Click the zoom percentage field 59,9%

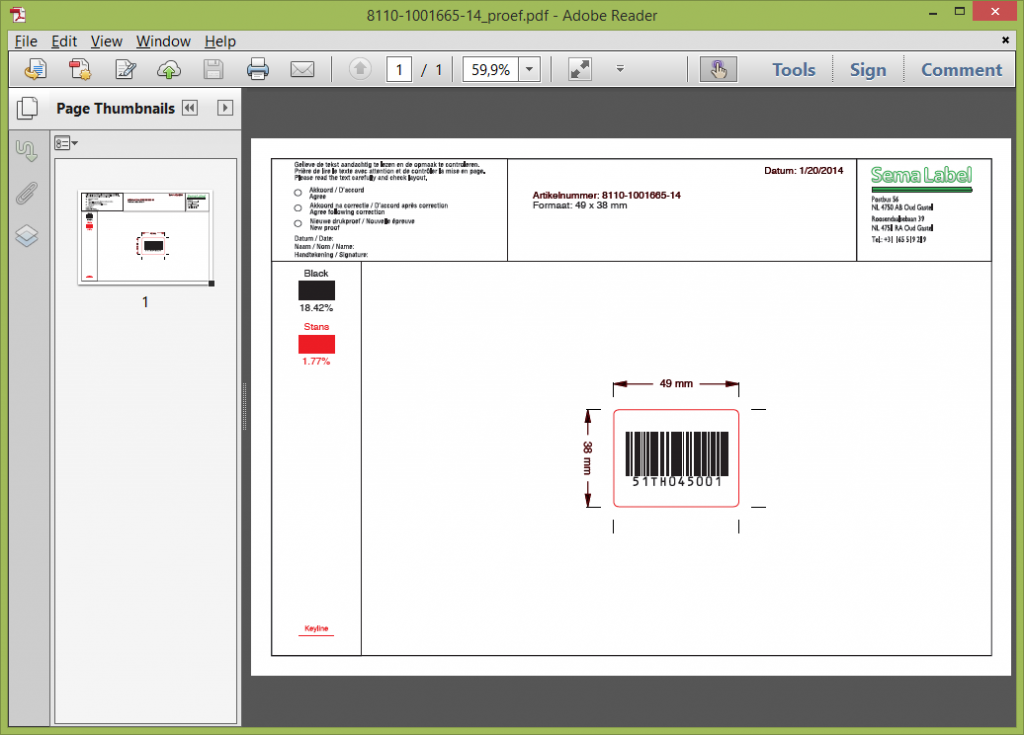coord(491,69)
